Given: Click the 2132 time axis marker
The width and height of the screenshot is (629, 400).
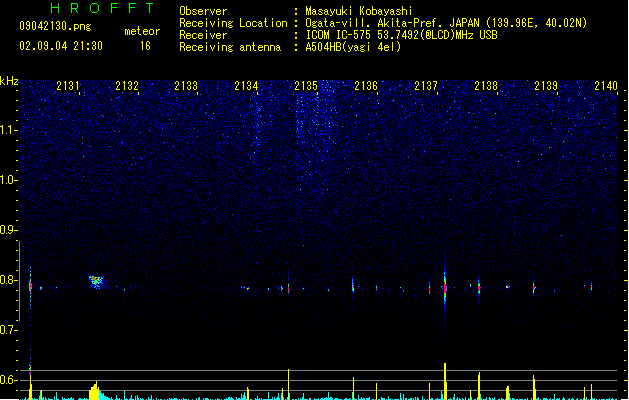Looking at the screenshot, I should tap(127, 86).
